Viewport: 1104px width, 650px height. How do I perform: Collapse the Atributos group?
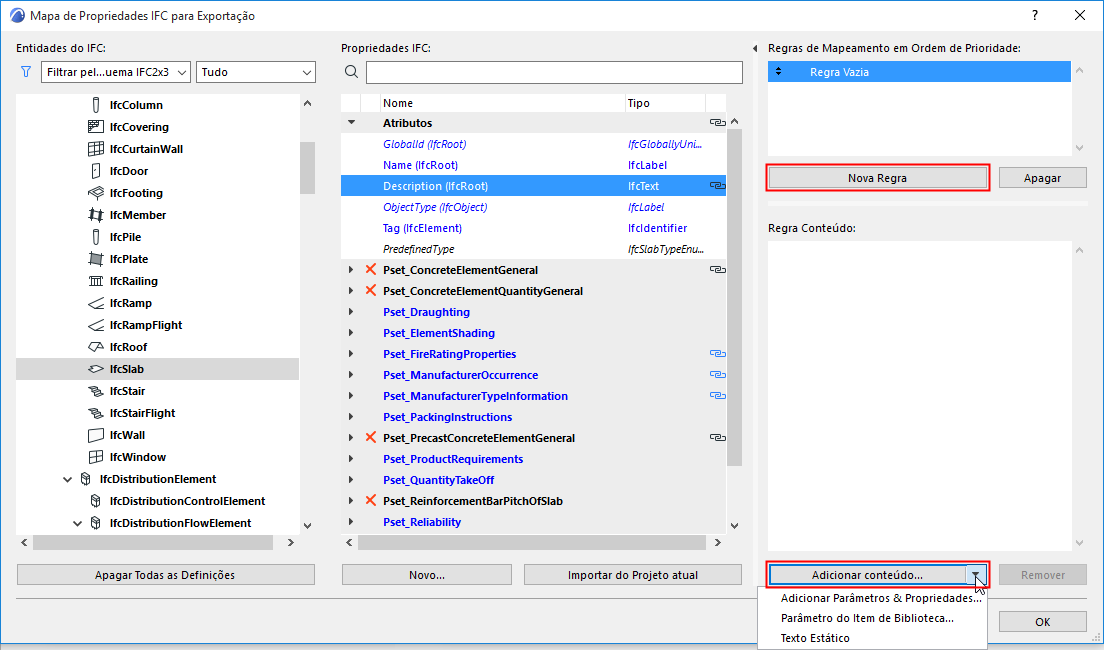[x=351, y=123]
